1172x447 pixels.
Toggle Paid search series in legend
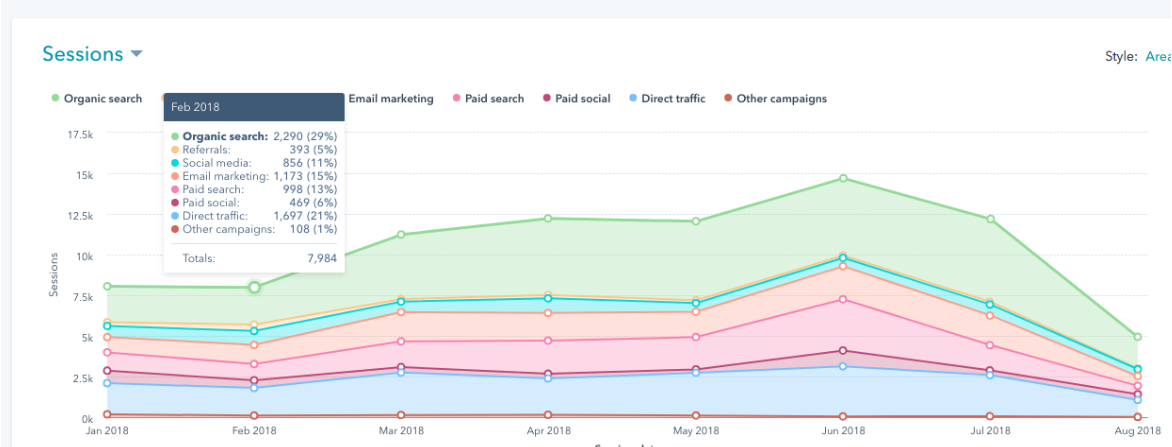point(487,99)
